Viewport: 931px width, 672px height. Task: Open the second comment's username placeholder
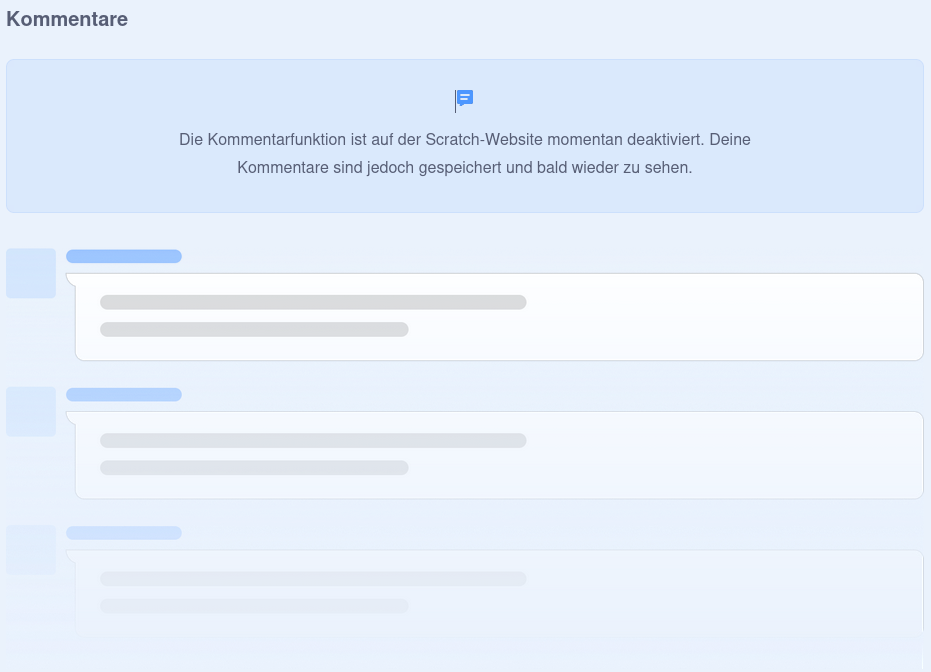click(124, 395)
